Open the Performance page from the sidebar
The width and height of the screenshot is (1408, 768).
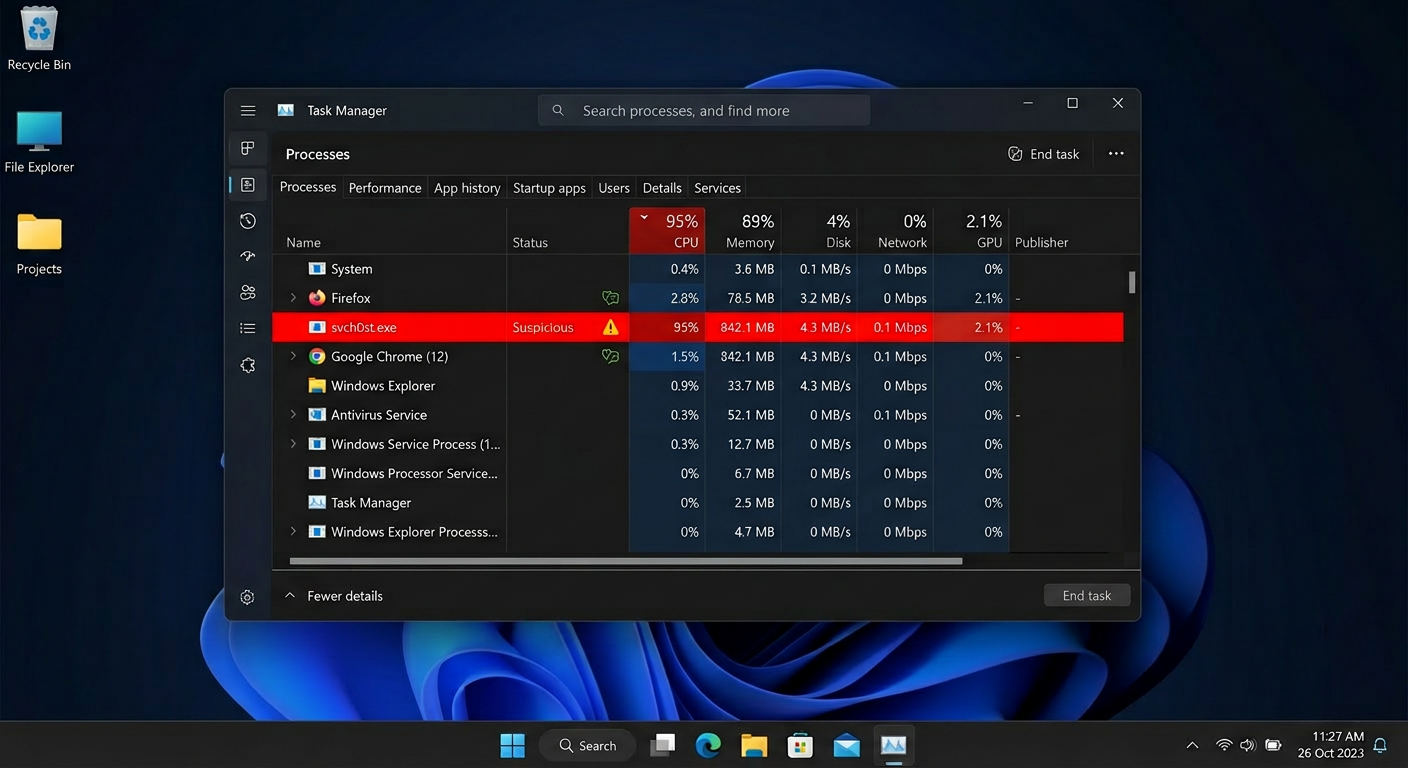tap(247, 184)
